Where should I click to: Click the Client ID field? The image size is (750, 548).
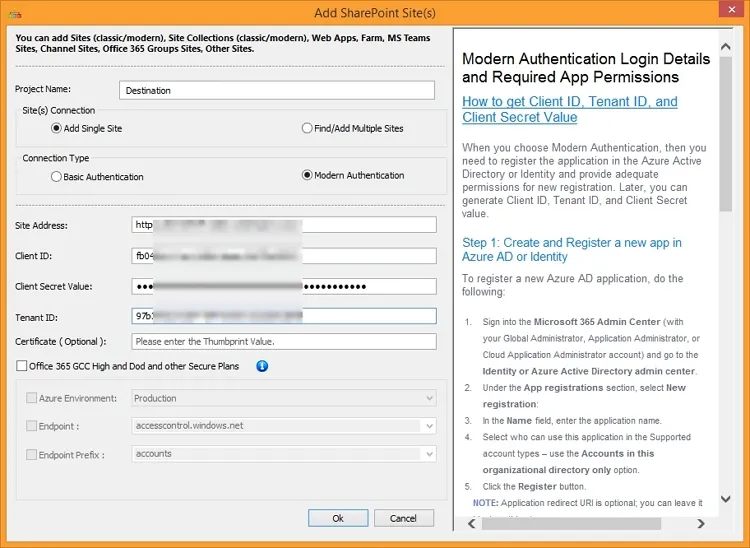[284, 256]
